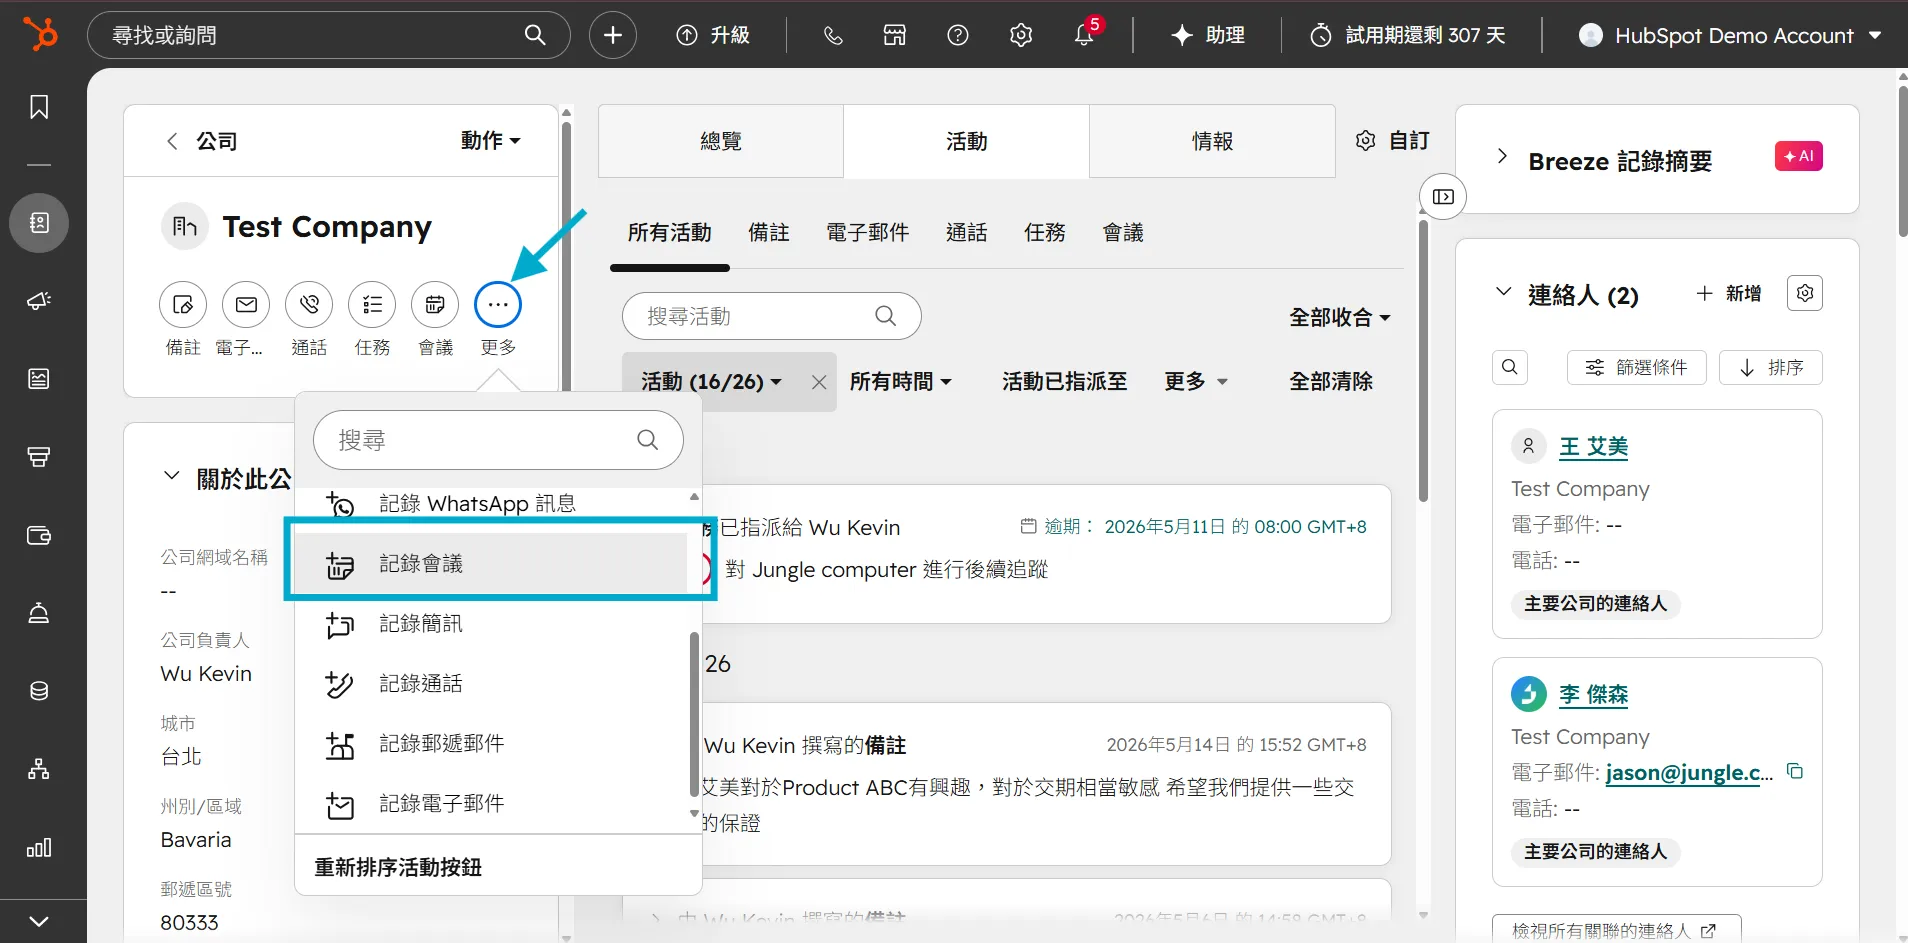Click the 升級 upgrade button
The image size is (1908, 943).
(x=713, y=35)
